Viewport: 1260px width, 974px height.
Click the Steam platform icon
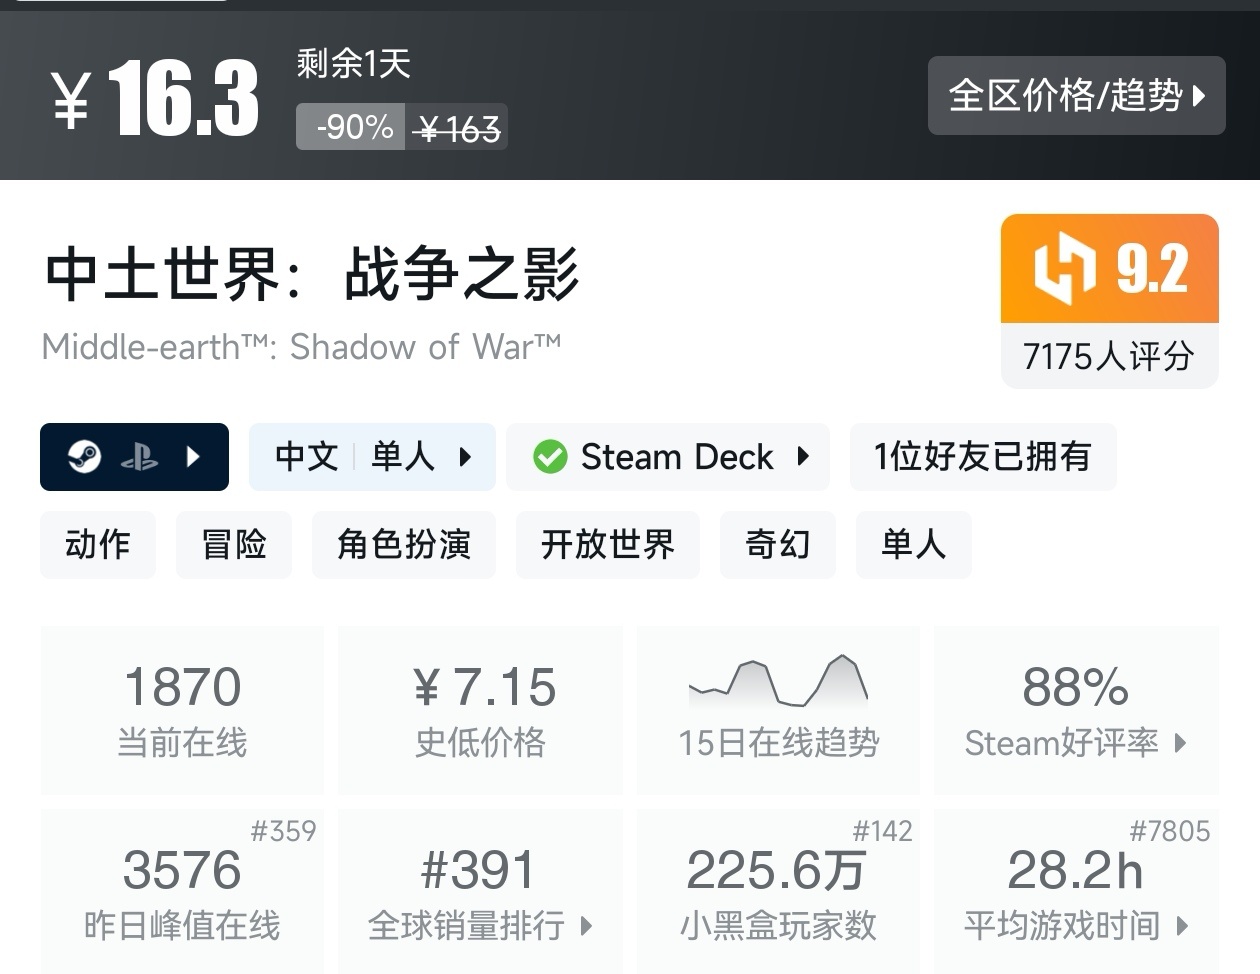pos(84,457)
